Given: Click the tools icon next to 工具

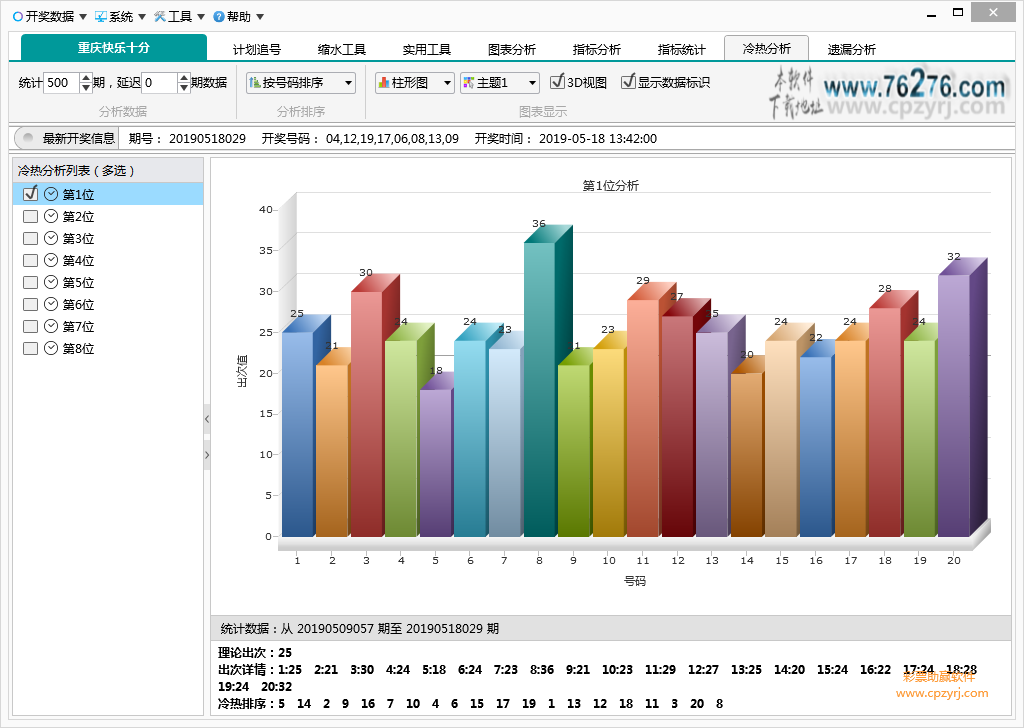Looking at the screenshot, I should (160, 16).
